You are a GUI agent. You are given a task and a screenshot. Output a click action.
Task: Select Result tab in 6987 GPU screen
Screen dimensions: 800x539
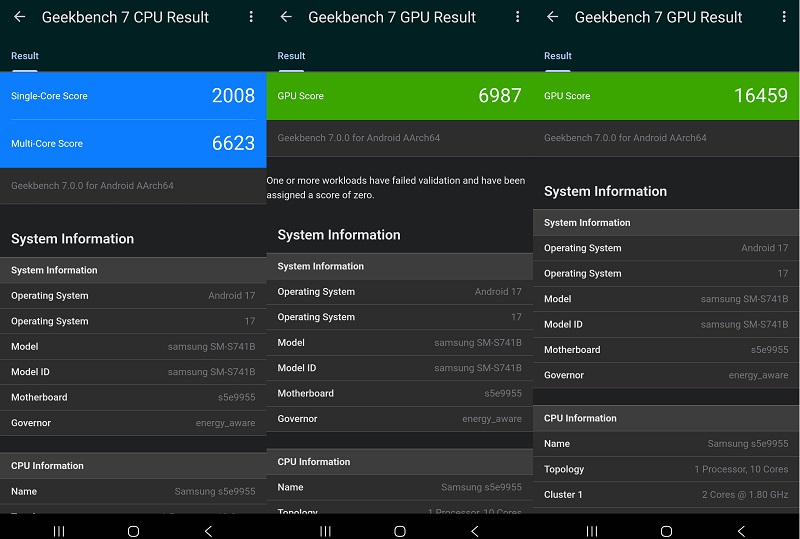pyautogui.click(x=291, y=56)
